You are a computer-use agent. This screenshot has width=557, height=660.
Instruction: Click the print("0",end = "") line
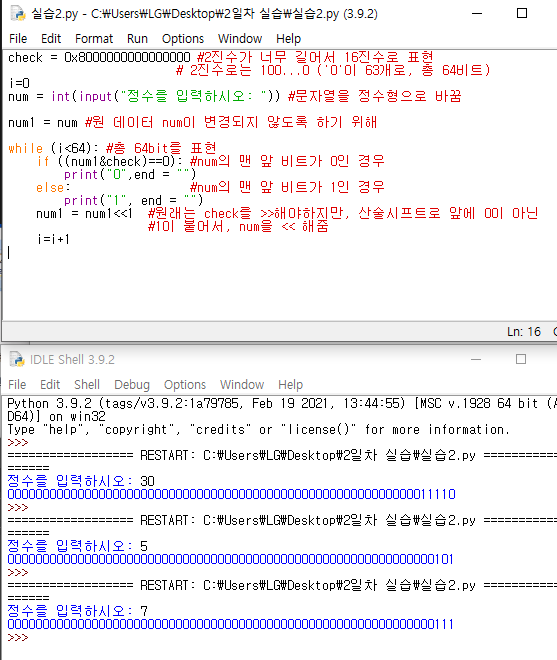click(x=130, y=174)
